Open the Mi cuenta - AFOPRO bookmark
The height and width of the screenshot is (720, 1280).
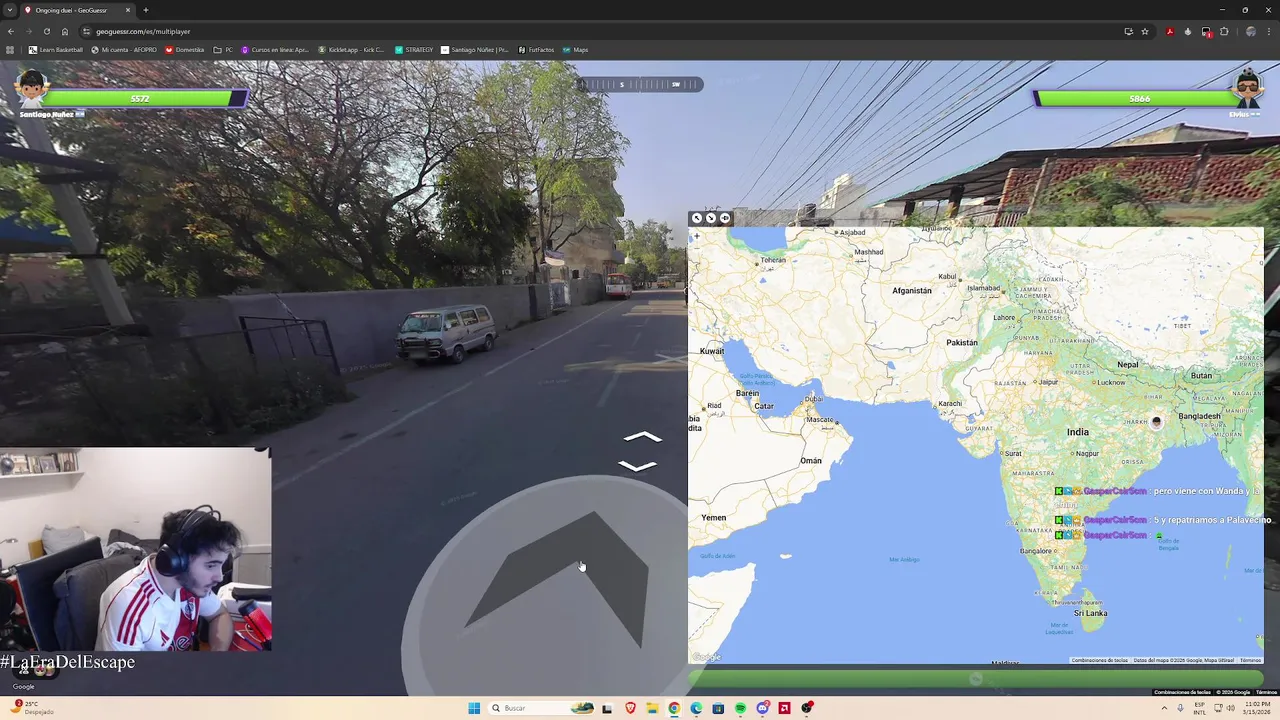(x=124, y=50)
